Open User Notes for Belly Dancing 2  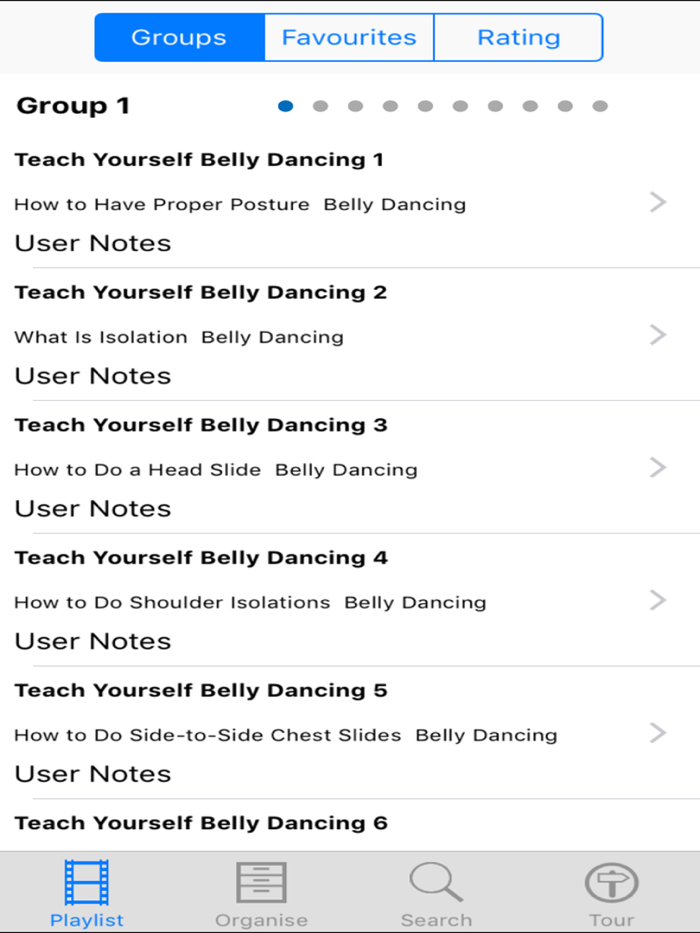pos(92,376)
